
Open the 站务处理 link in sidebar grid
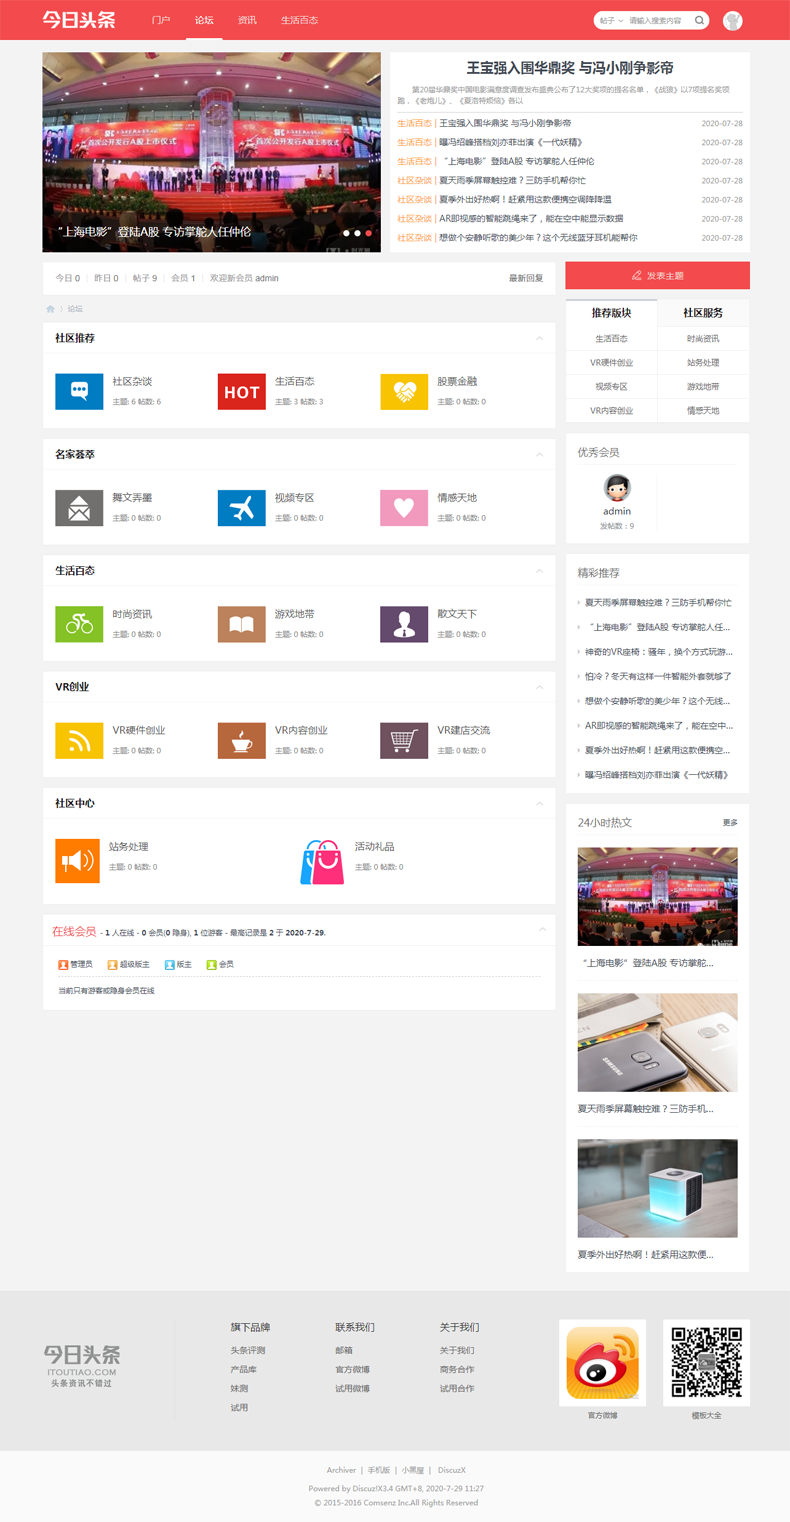tap(703, 362)
